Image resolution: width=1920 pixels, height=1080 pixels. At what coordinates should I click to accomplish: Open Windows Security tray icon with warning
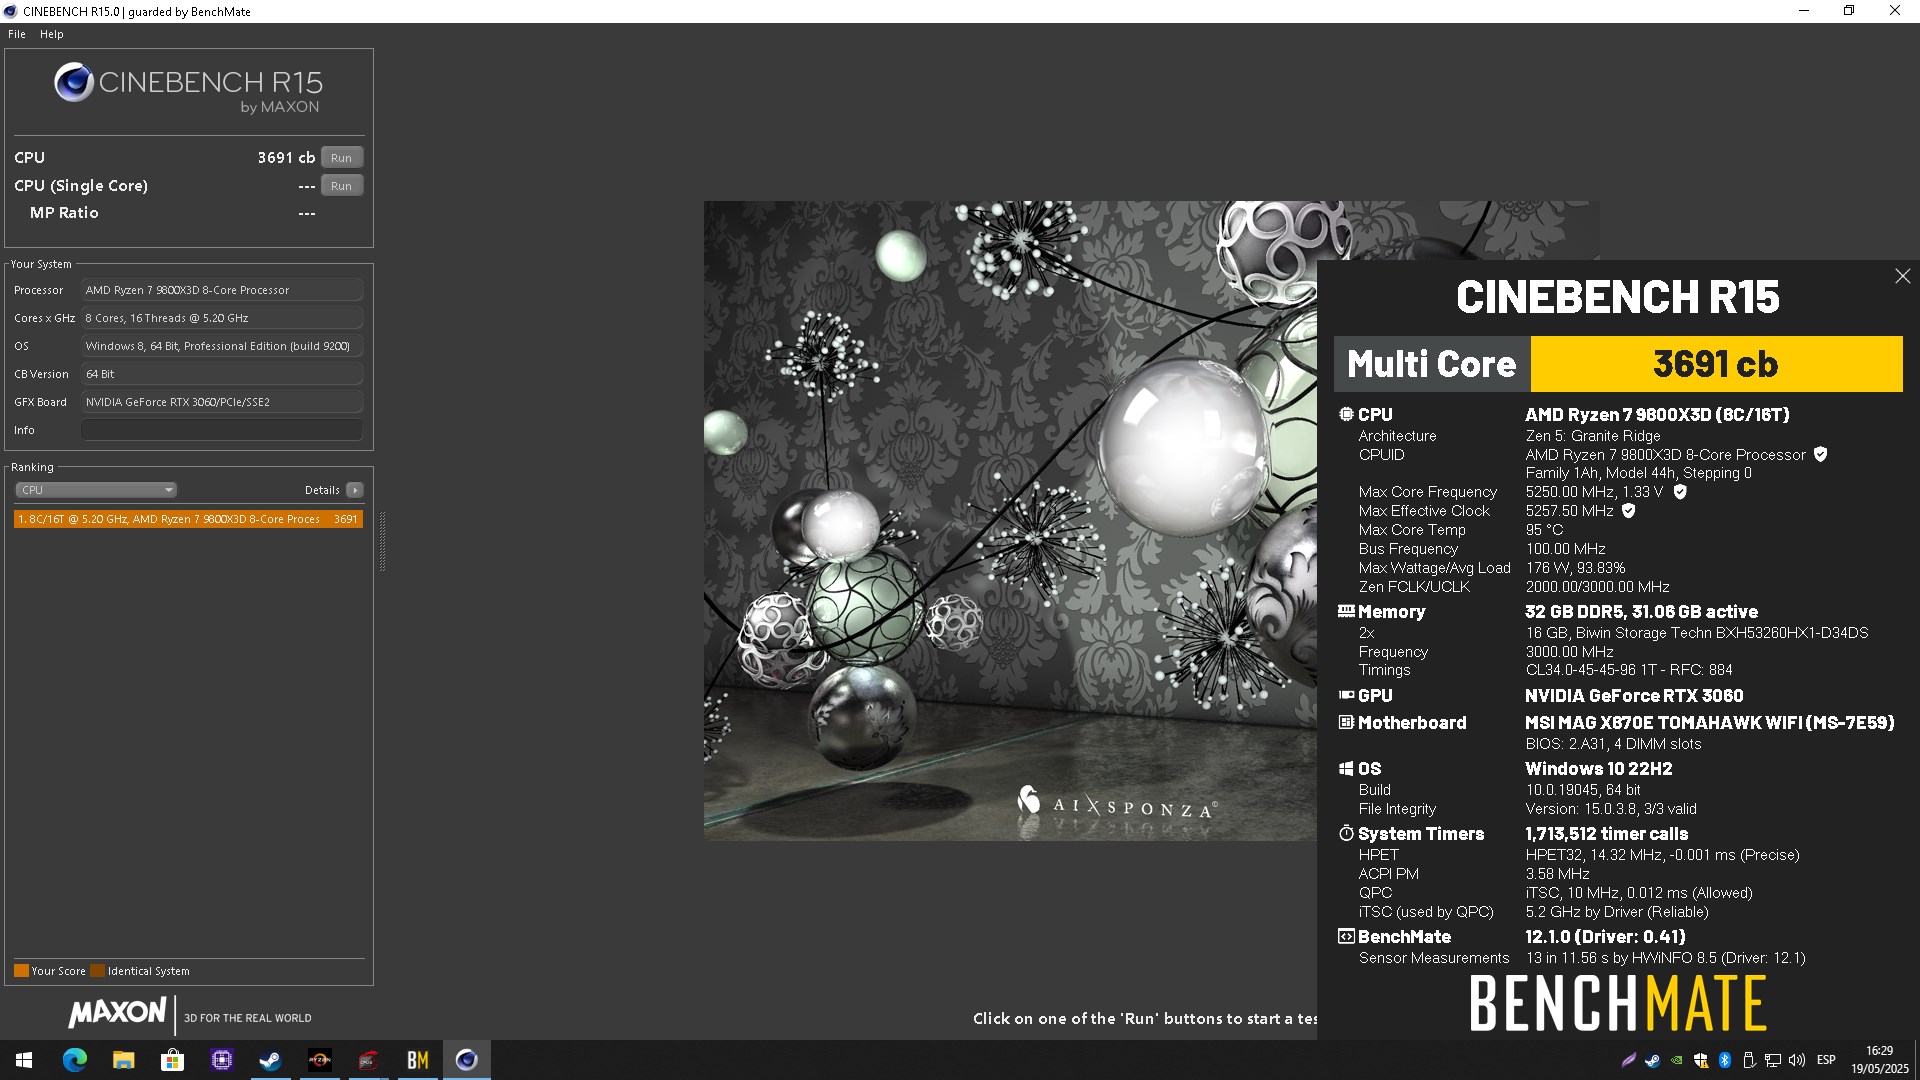click(x=1700, y=1060)
